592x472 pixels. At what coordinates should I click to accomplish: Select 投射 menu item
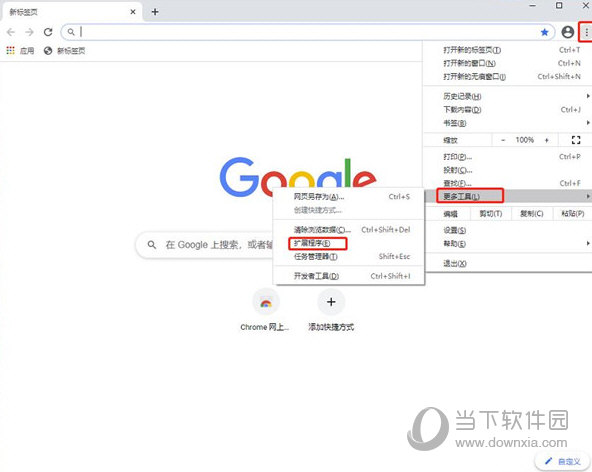507,170
